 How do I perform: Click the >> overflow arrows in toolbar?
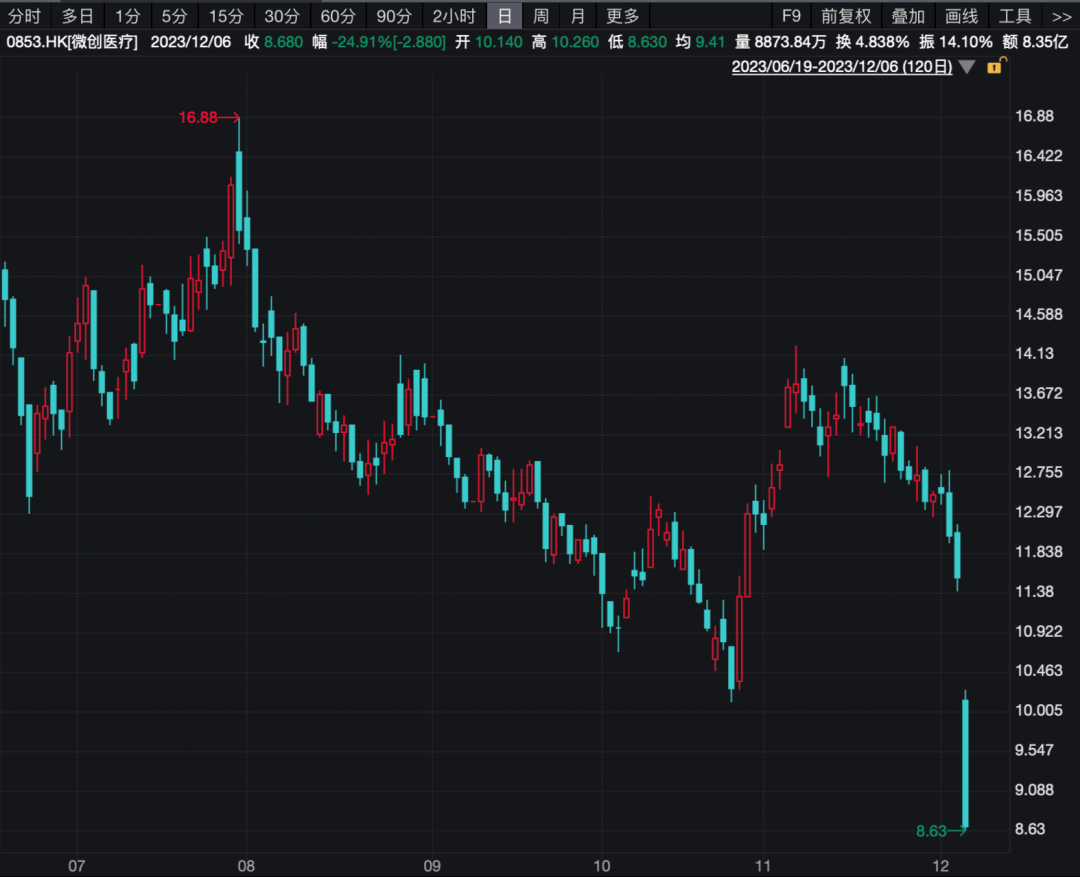(x=1061, y=16)
